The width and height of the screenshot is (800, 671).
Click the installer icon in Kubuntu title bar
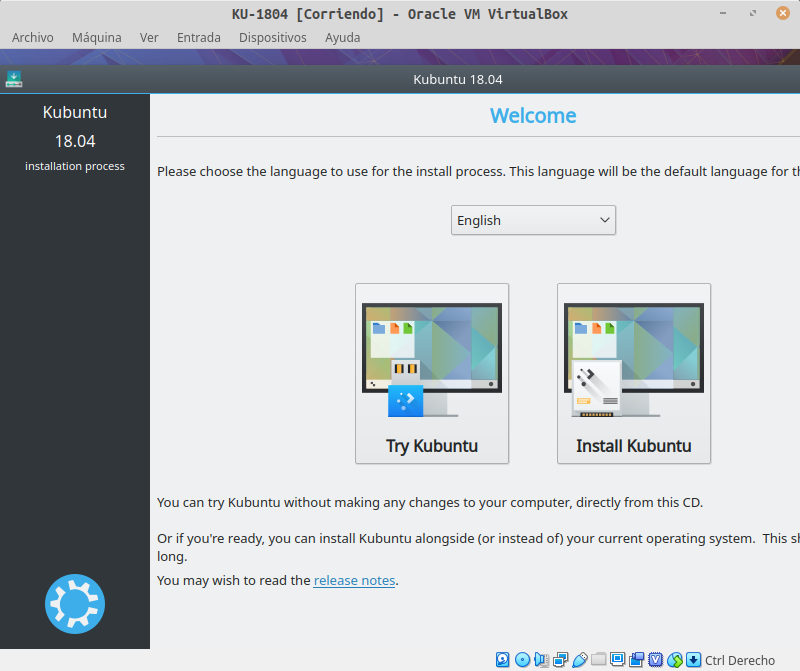14,79
